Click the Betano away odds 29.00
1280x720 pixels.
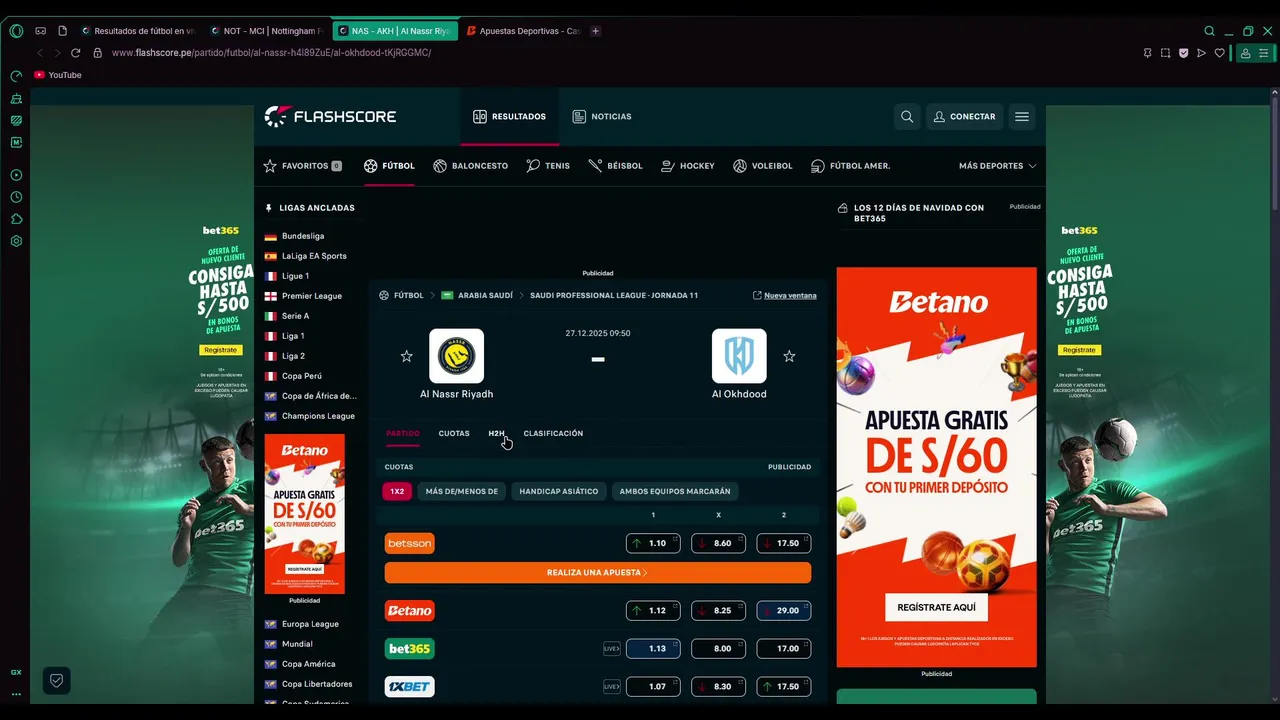(784, 611)
